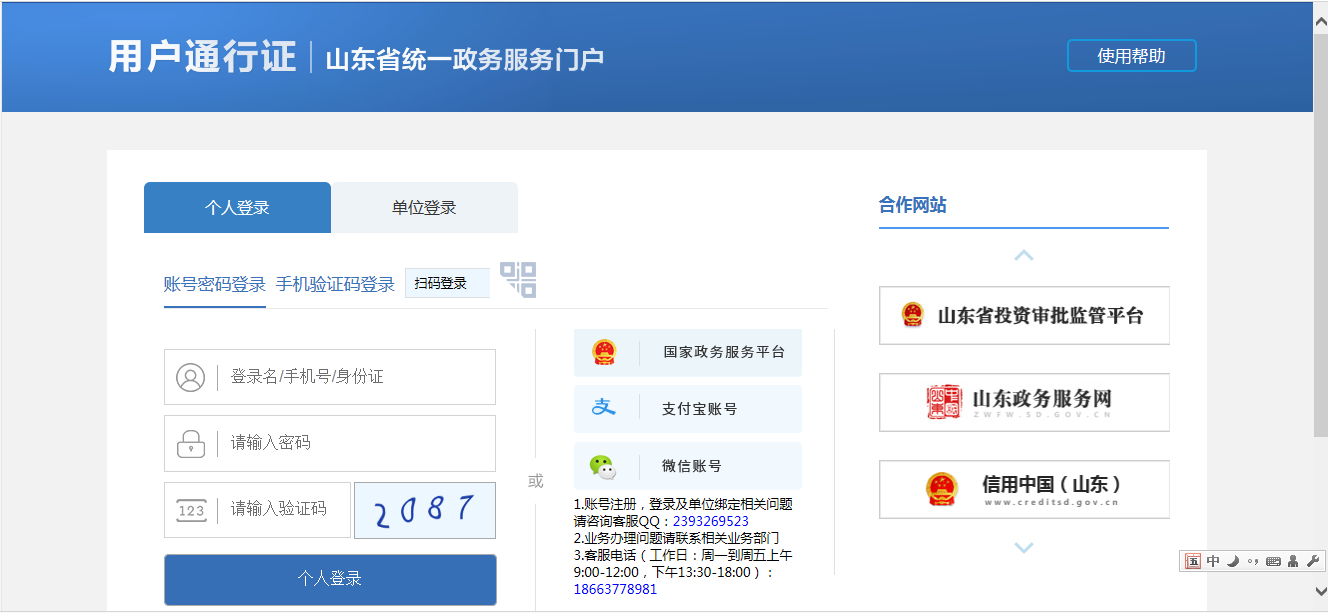
Task: Click the QR code scan login icon
Action: pos(518,279)
